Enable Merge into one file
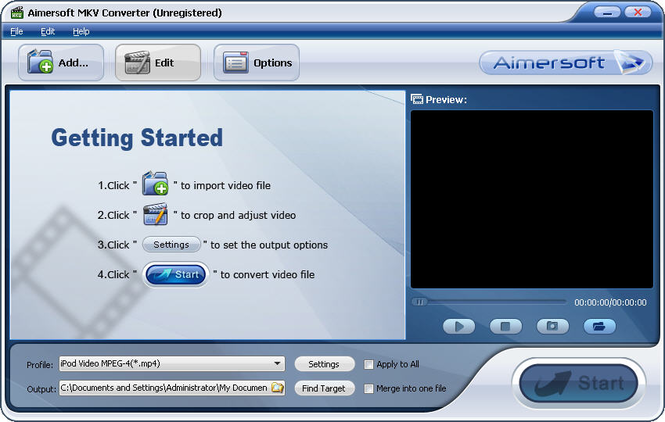Screen dimensions: 665x422 (369, 388)
